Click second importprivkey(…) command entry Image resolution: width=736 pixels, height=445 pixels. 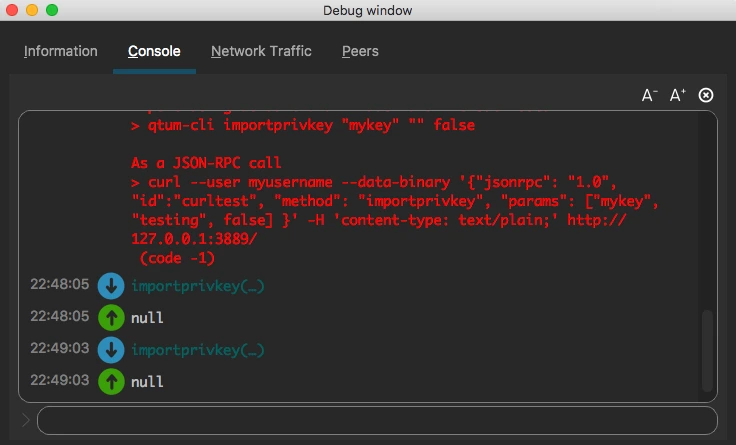(198, 350)
